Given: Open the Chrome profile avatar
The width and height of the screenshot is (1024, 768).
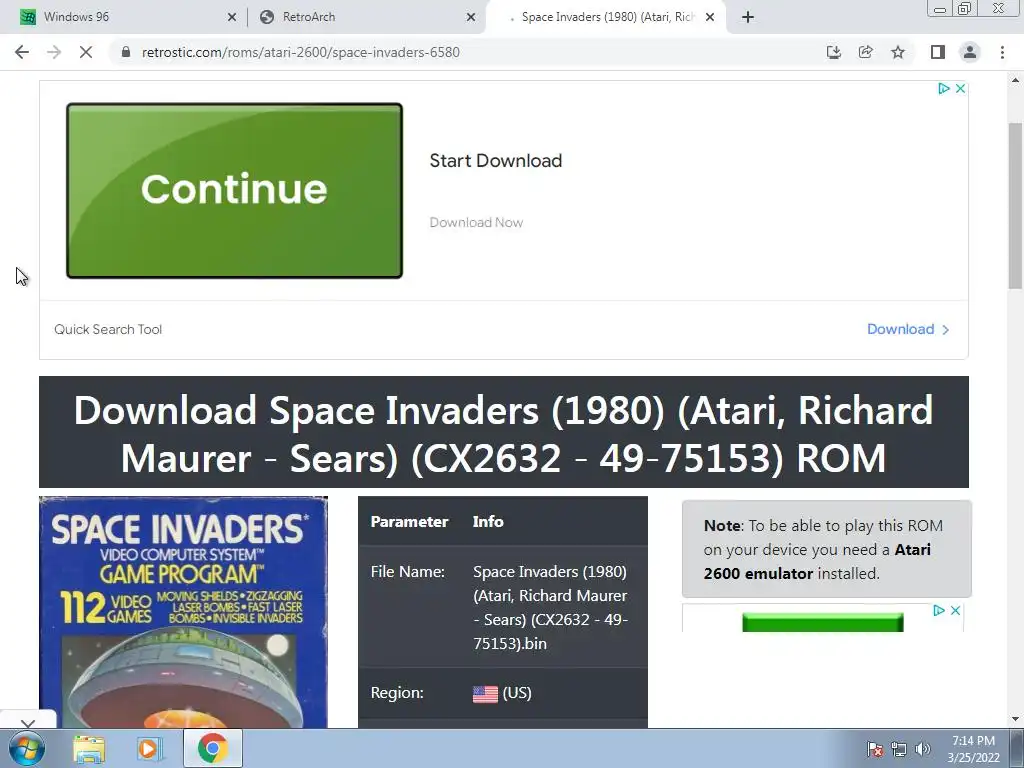Looking at the screenshot, I should [x=970, y=52].
